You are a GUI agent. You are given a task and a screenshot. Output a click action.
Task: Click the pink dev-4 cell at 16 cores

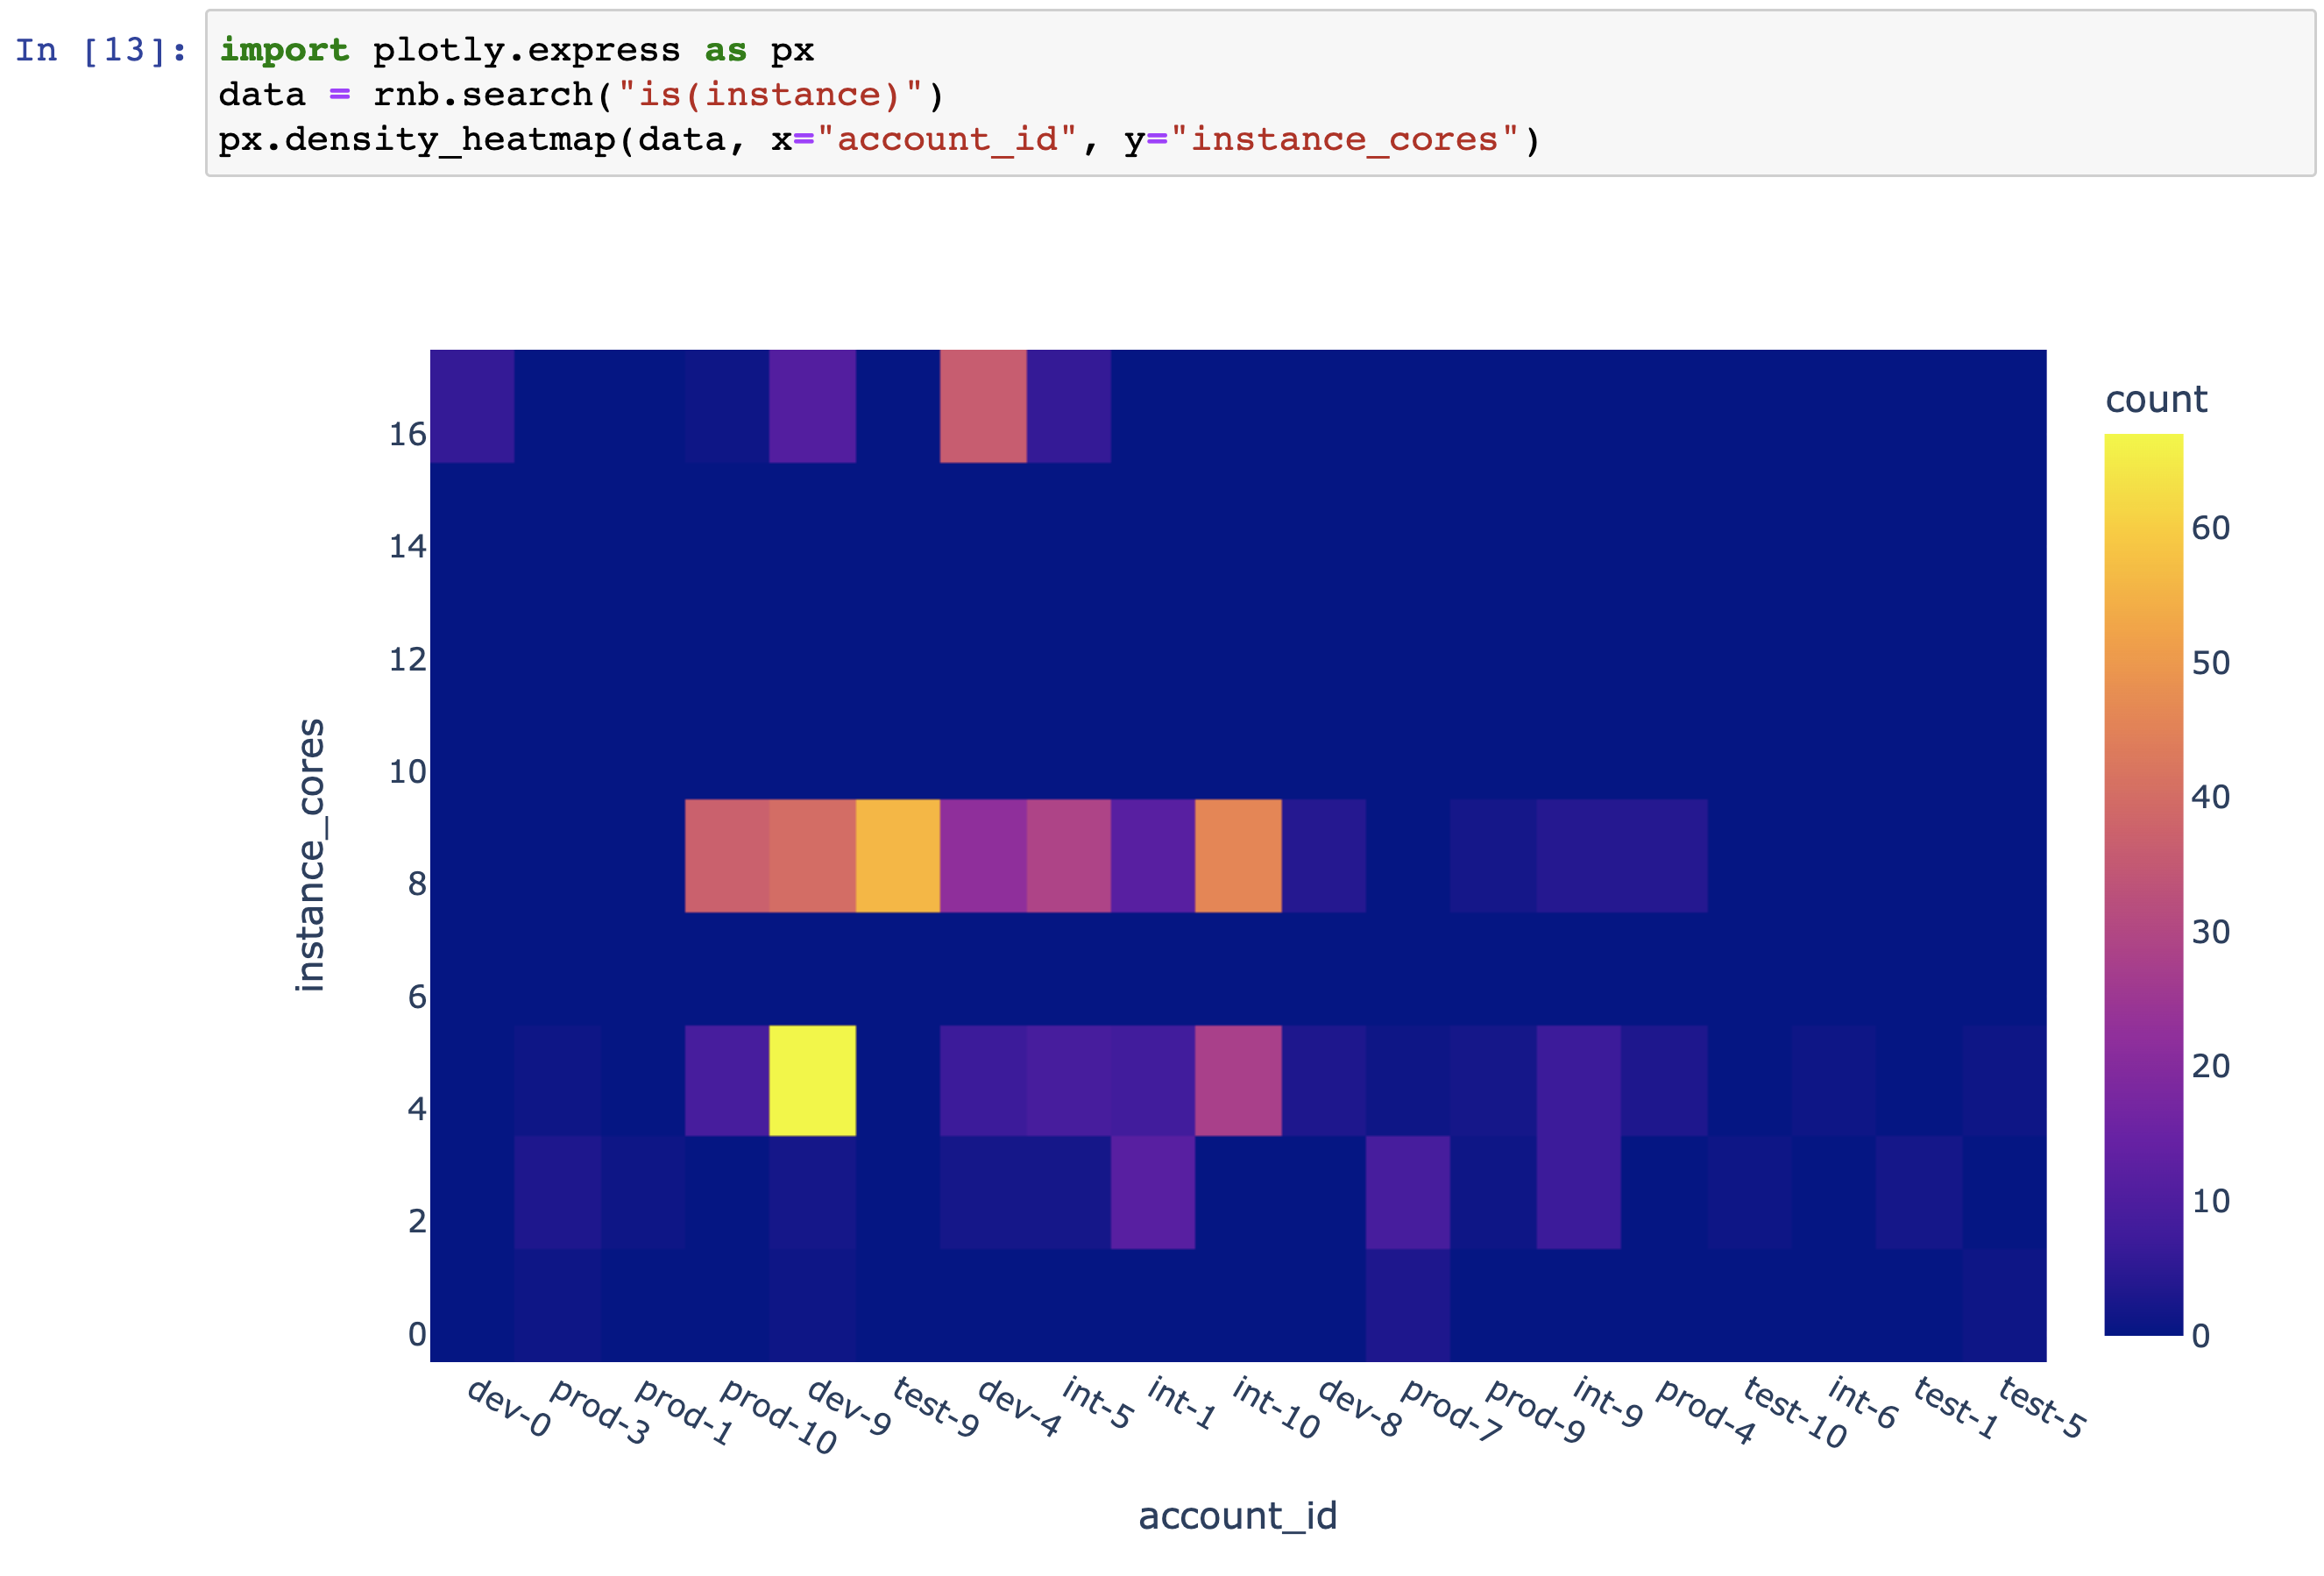[x=983, y=406]
